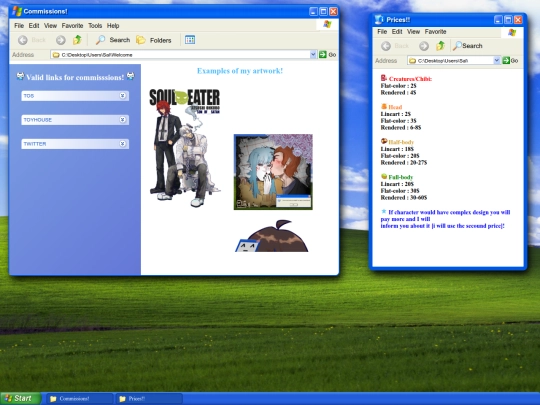Collapse the TWITTER panel chevron

(122, 144)
